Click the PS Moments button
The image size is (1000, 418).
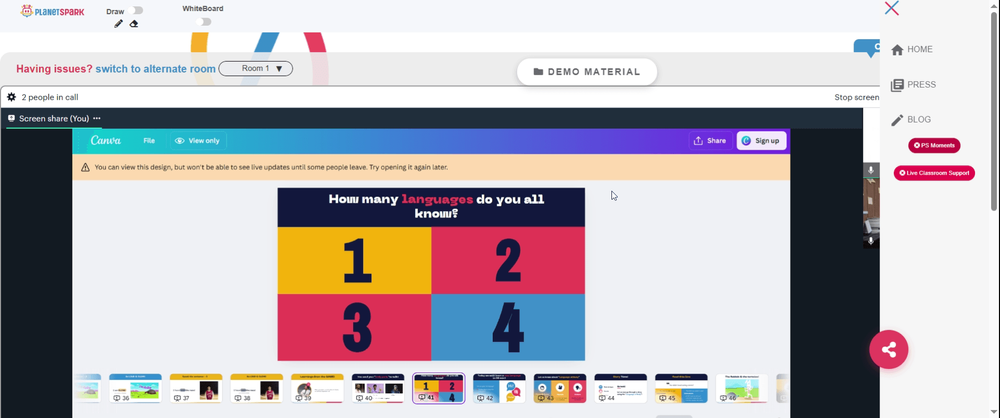[x=934, y=146]
